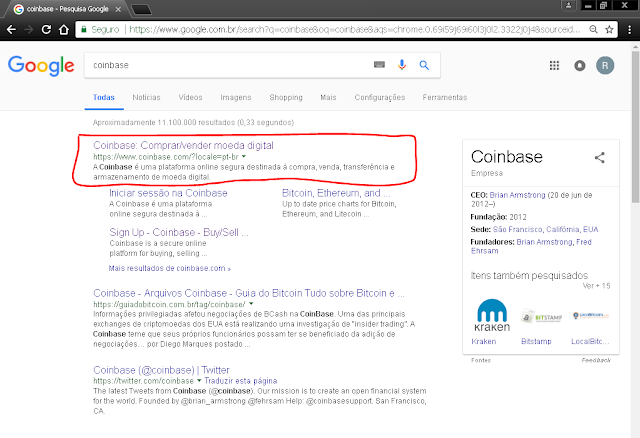640x438 pixels.
Task: Open Coinbase: Comprar/vender moeda digital result
Action: coord(183,145)
